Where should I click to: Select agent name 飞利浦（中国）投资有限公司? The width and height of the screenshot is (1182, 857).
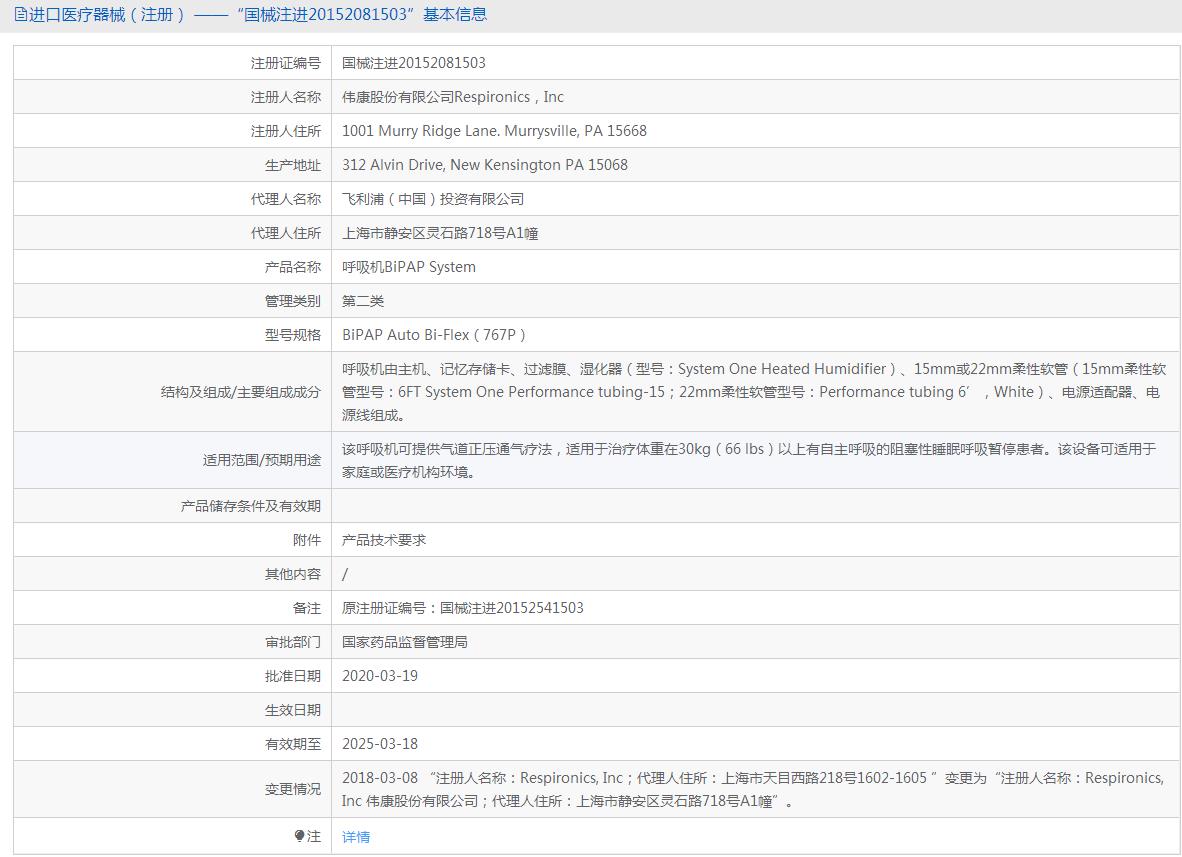[x=433, y=199]
